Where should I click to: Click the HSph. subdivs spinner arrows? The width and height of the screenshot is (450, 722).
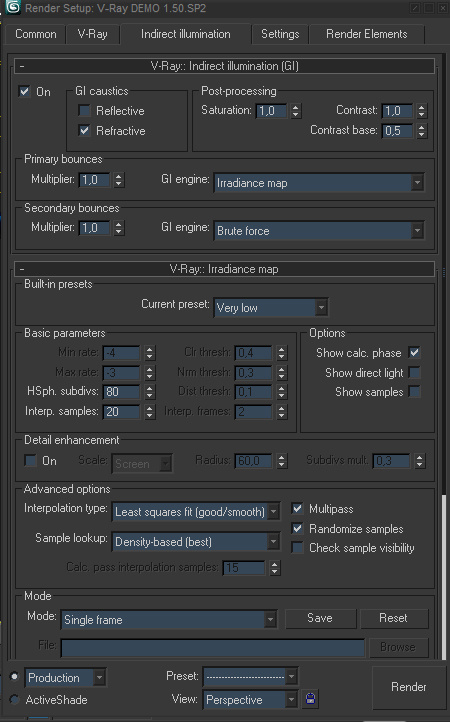click(150, 392)
